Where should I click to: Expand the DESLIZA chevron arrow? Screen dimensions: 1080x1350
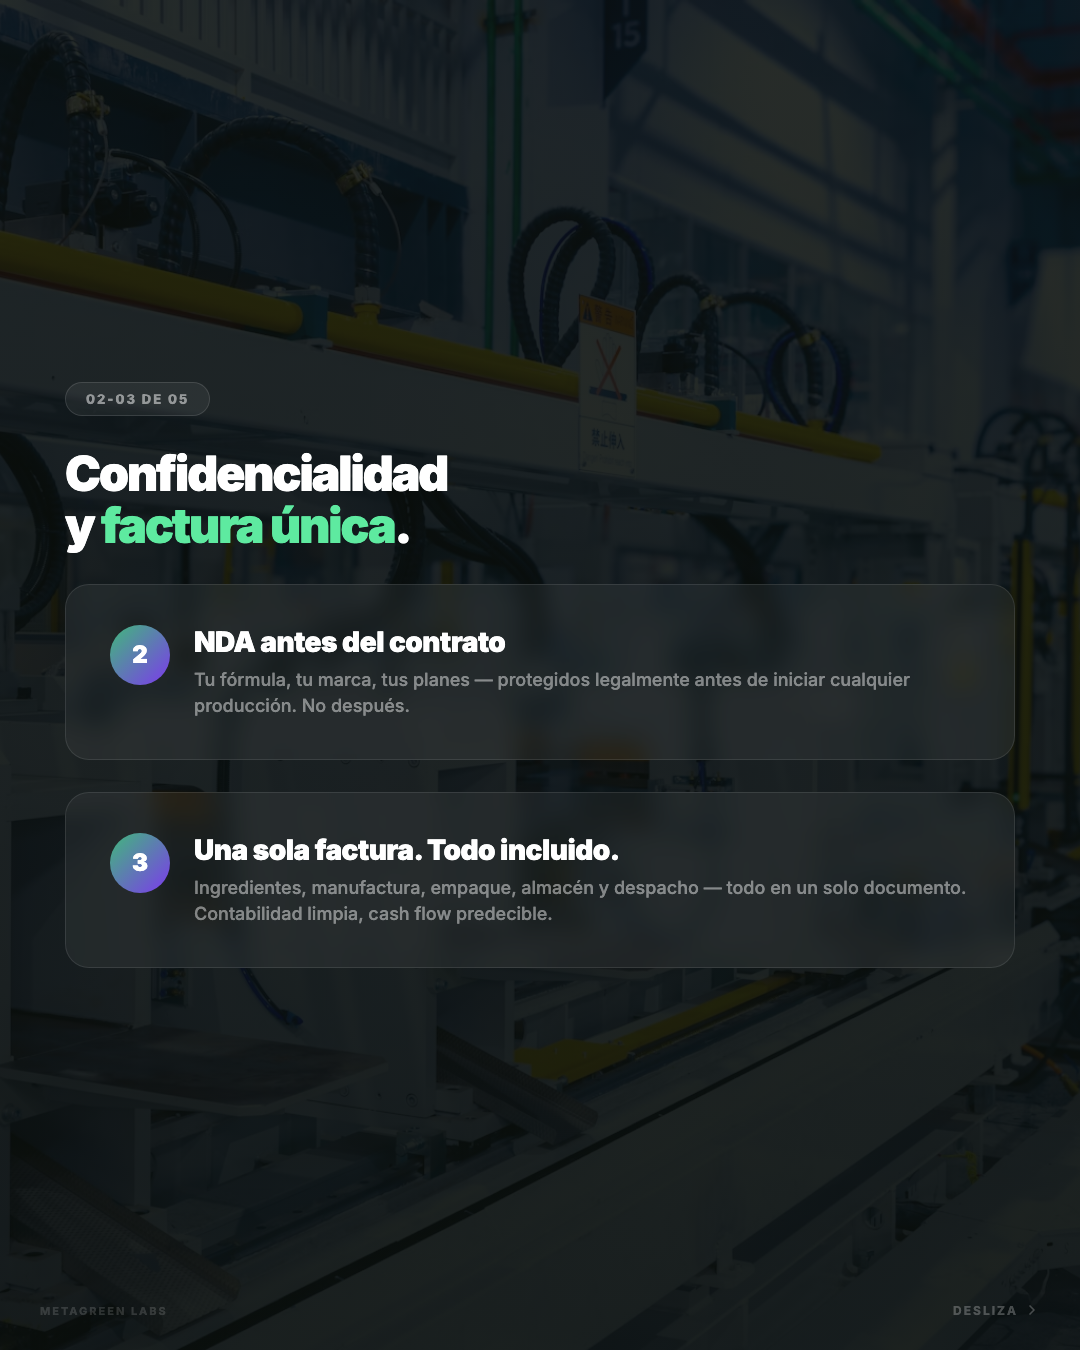click(1031, 1310)
